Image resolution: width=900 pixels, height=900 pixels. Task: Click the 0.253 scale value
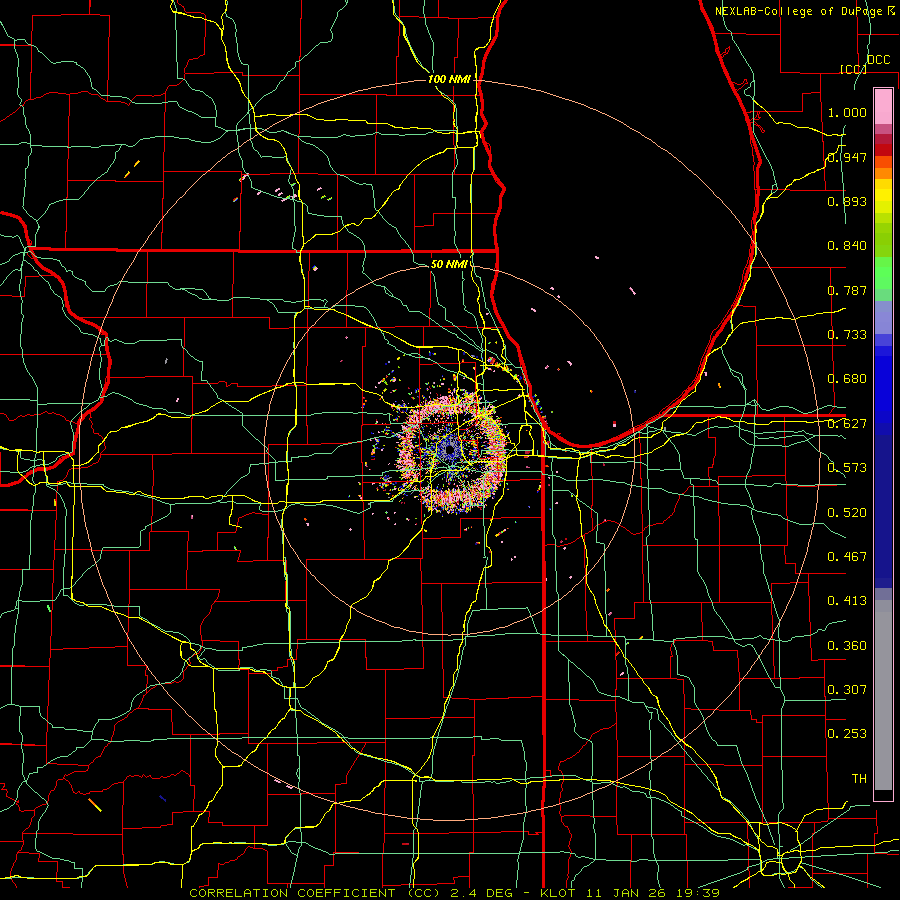point(847,734)
